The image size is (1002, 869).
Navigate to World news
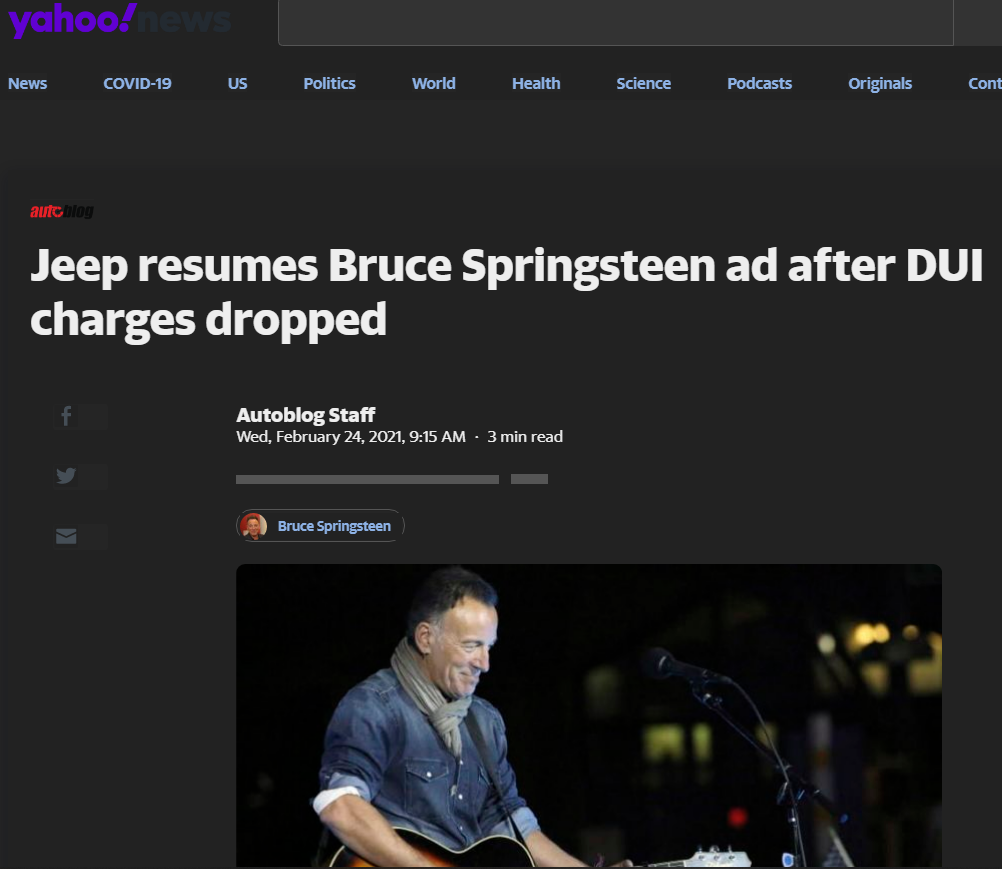(x=433, y=84)
